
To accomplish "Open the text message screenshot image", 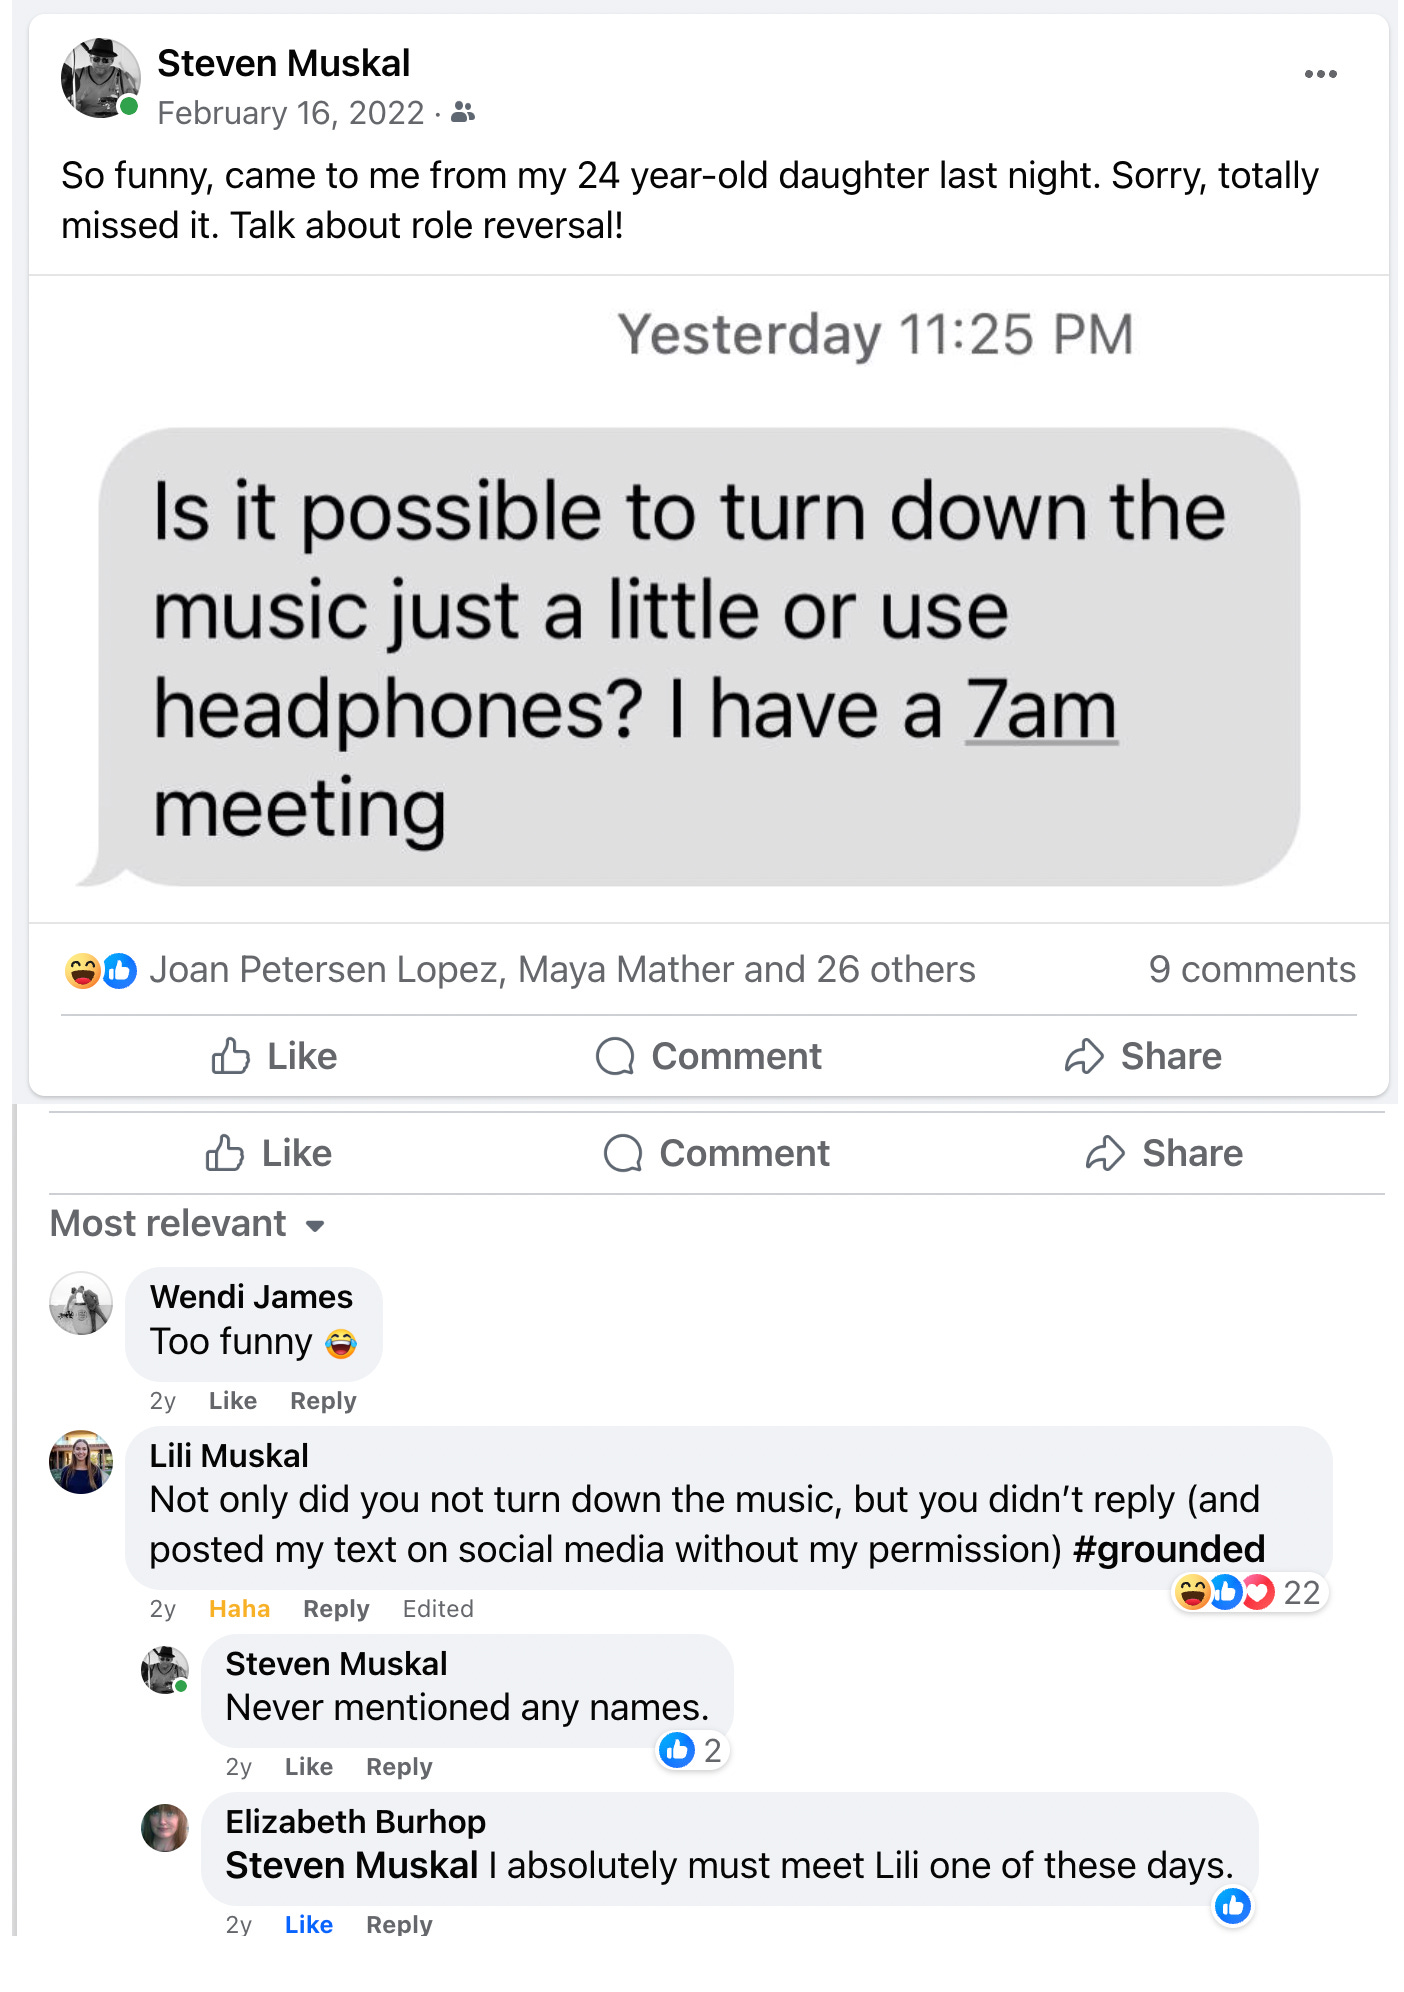I will 708,598.
